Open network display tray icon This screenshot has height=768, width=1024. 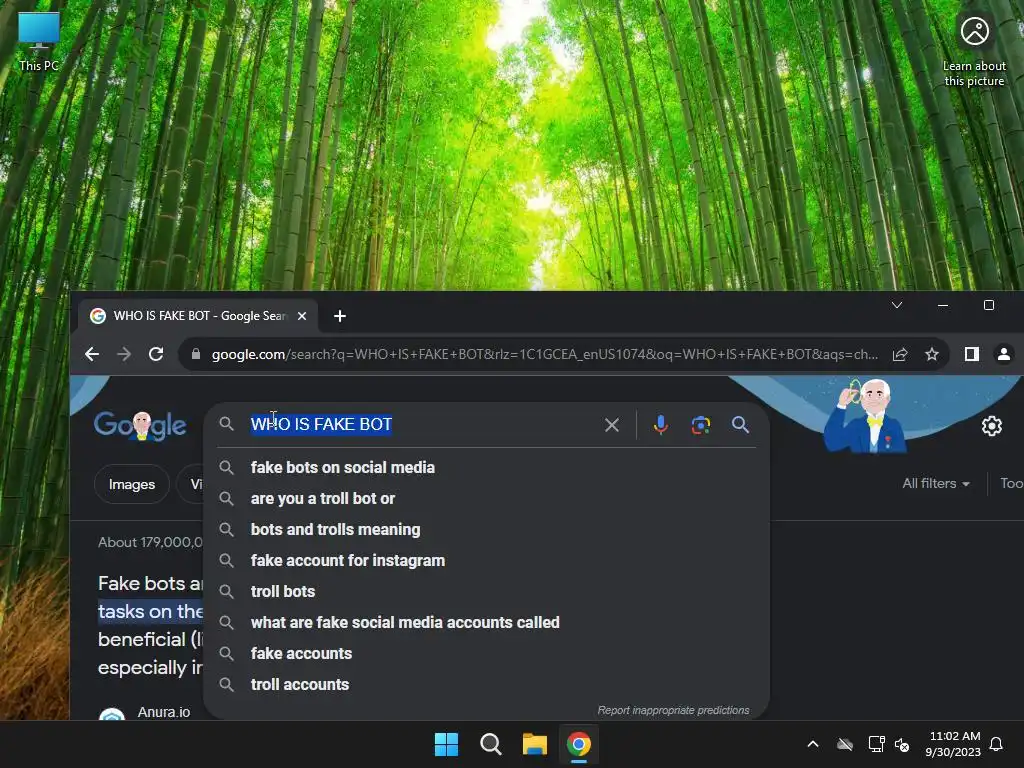point(876,744)
